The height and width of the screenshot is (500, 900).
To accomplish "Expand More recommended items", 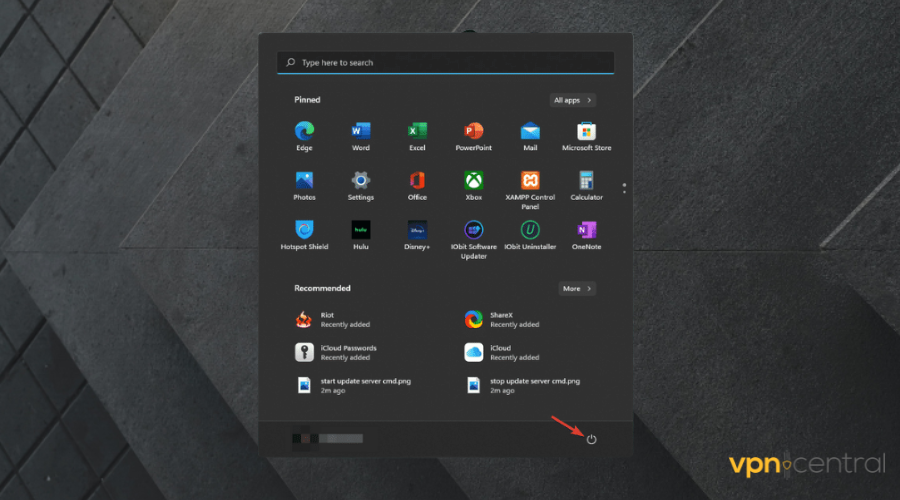I will 577,288.
